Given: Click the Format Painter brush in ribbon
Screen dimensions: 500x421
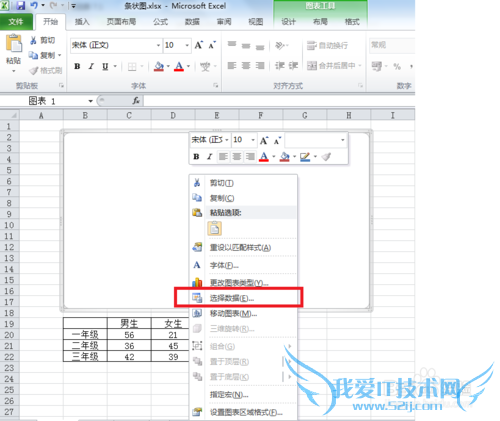Looking at the screenshot, I should point(34,70).
